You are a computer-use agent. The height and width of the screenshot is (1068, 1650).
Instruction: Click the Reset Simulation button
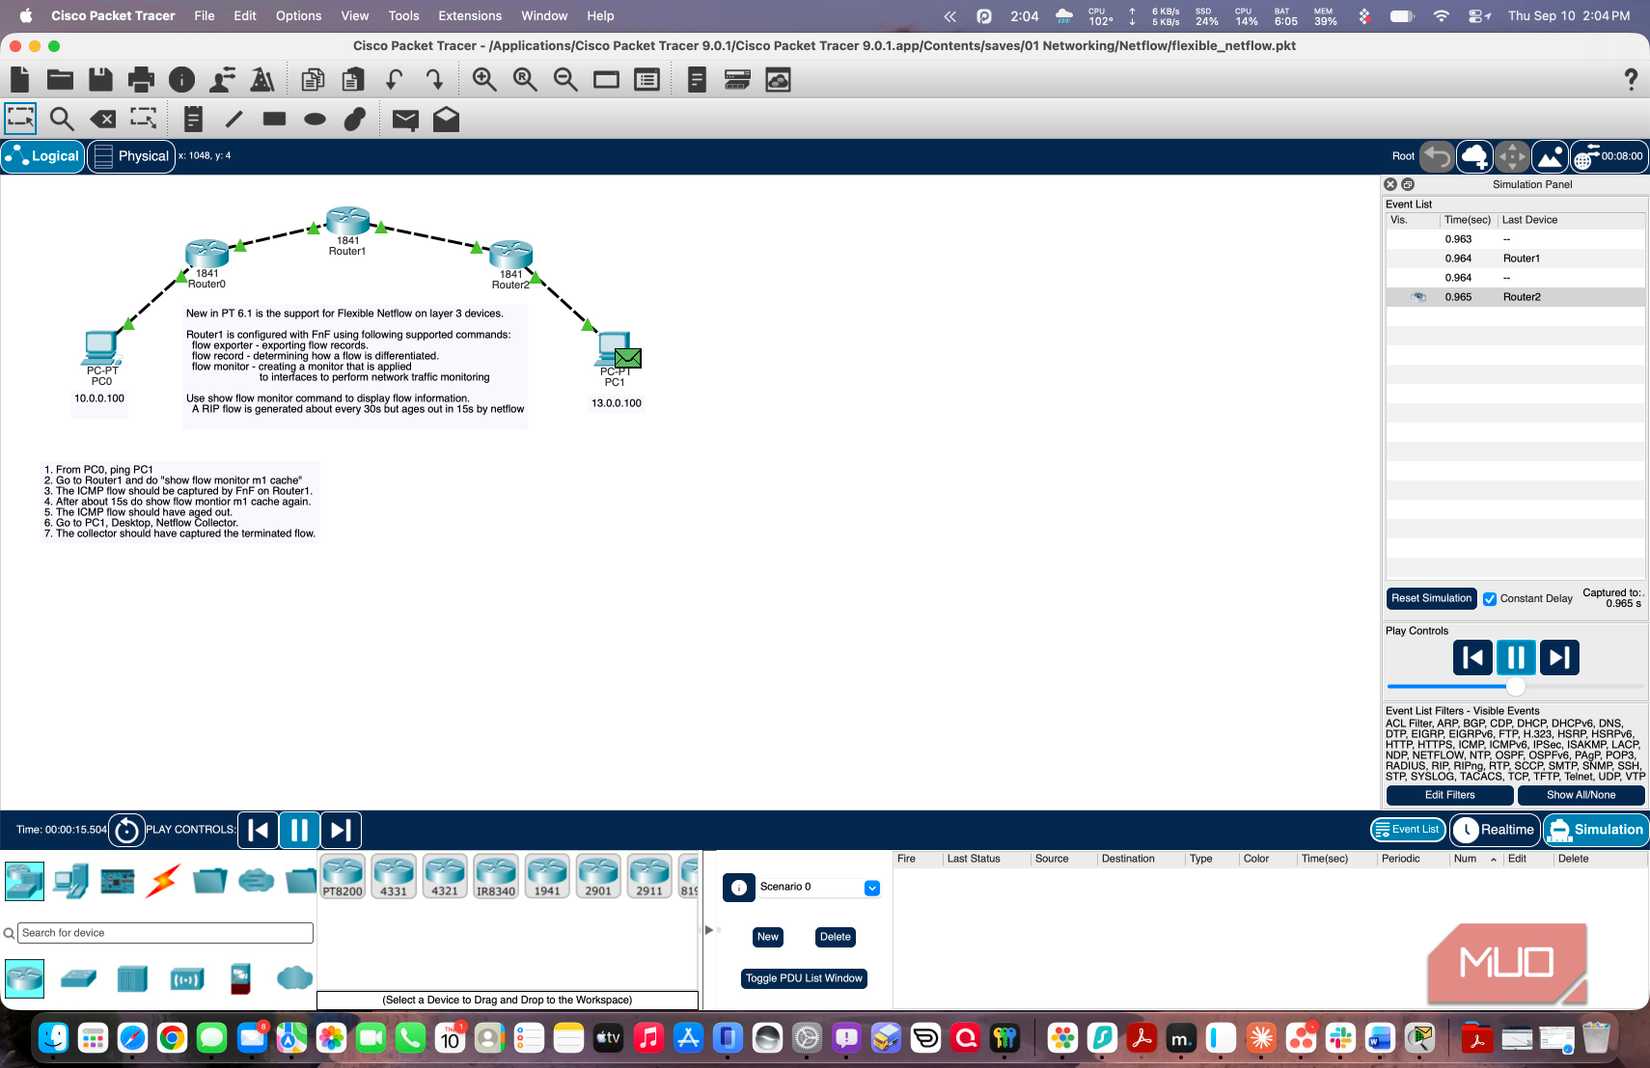[1431, 598]
